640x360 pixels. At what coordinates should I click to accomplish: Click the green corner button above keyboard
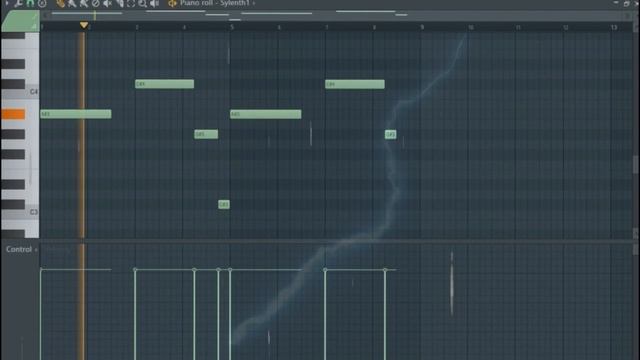click(x=20, y=21)
